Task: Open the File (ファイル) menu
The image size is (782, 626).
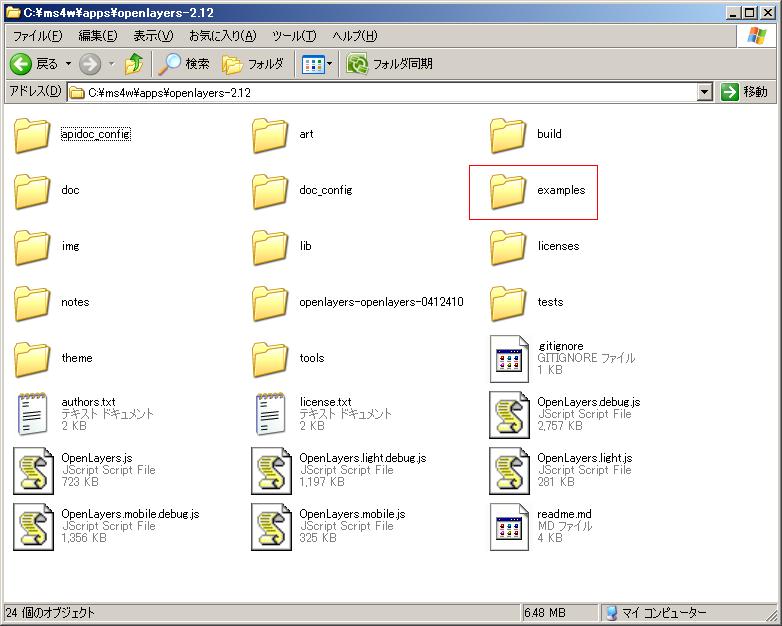Action: click(x=36, y=36)
